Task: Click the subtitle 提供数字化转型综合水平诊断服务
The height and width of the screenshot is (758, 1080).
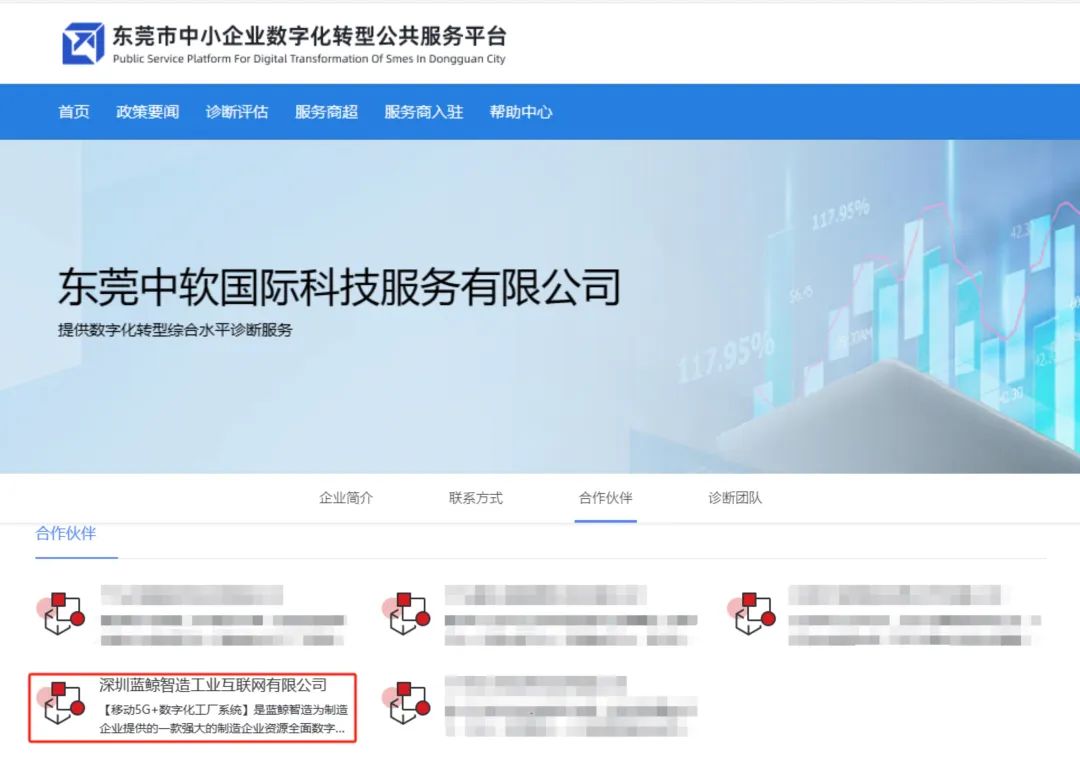Action: (175, 330)
